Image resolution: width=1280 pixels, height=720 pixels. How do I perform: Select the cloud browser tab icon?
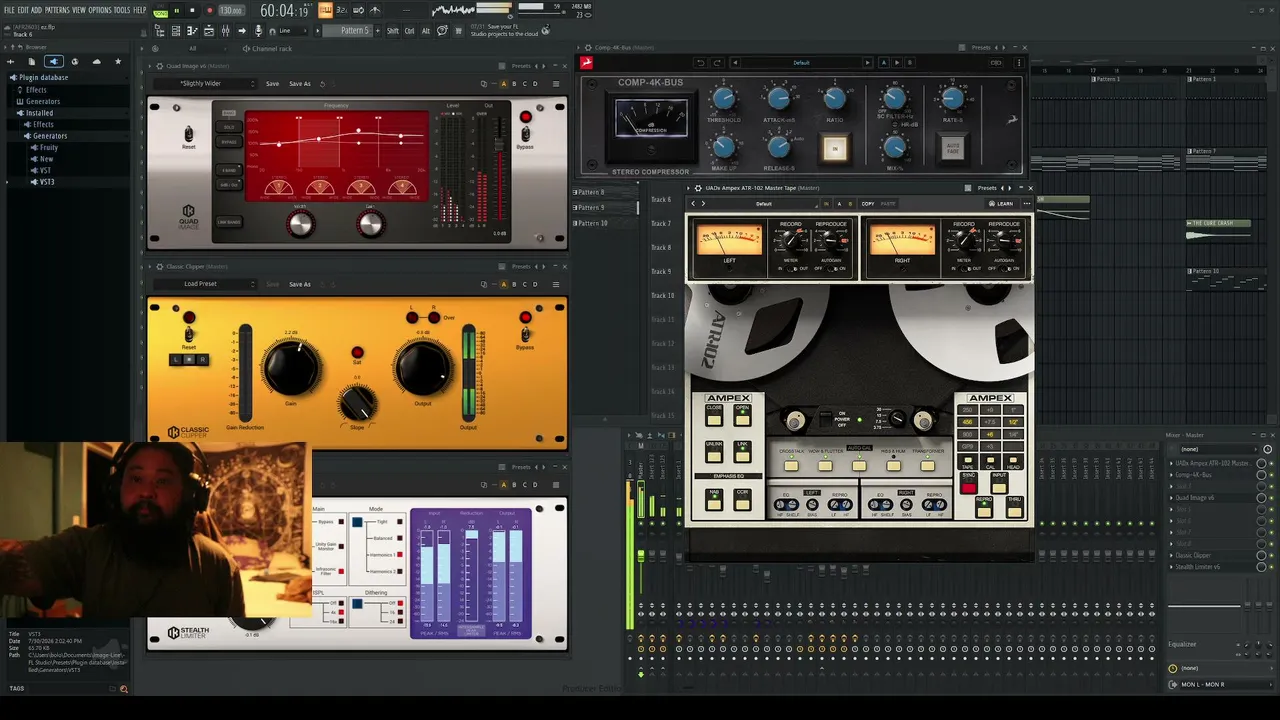click(x=96, y=62)
